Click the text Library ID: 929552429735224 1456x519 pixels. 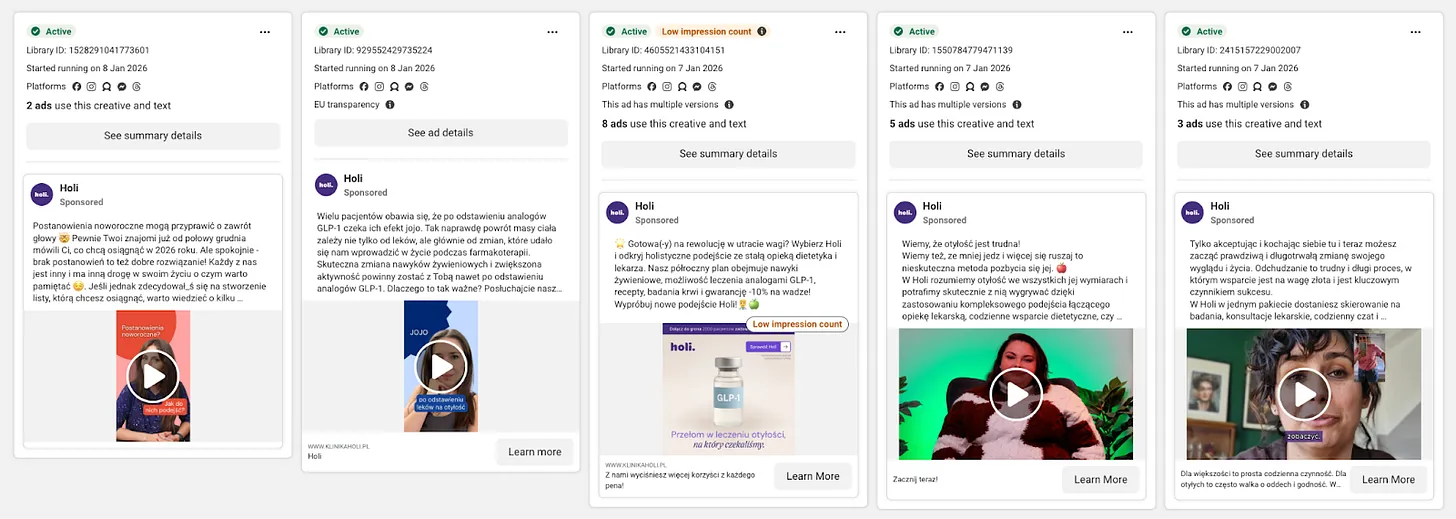pos(373,50)
